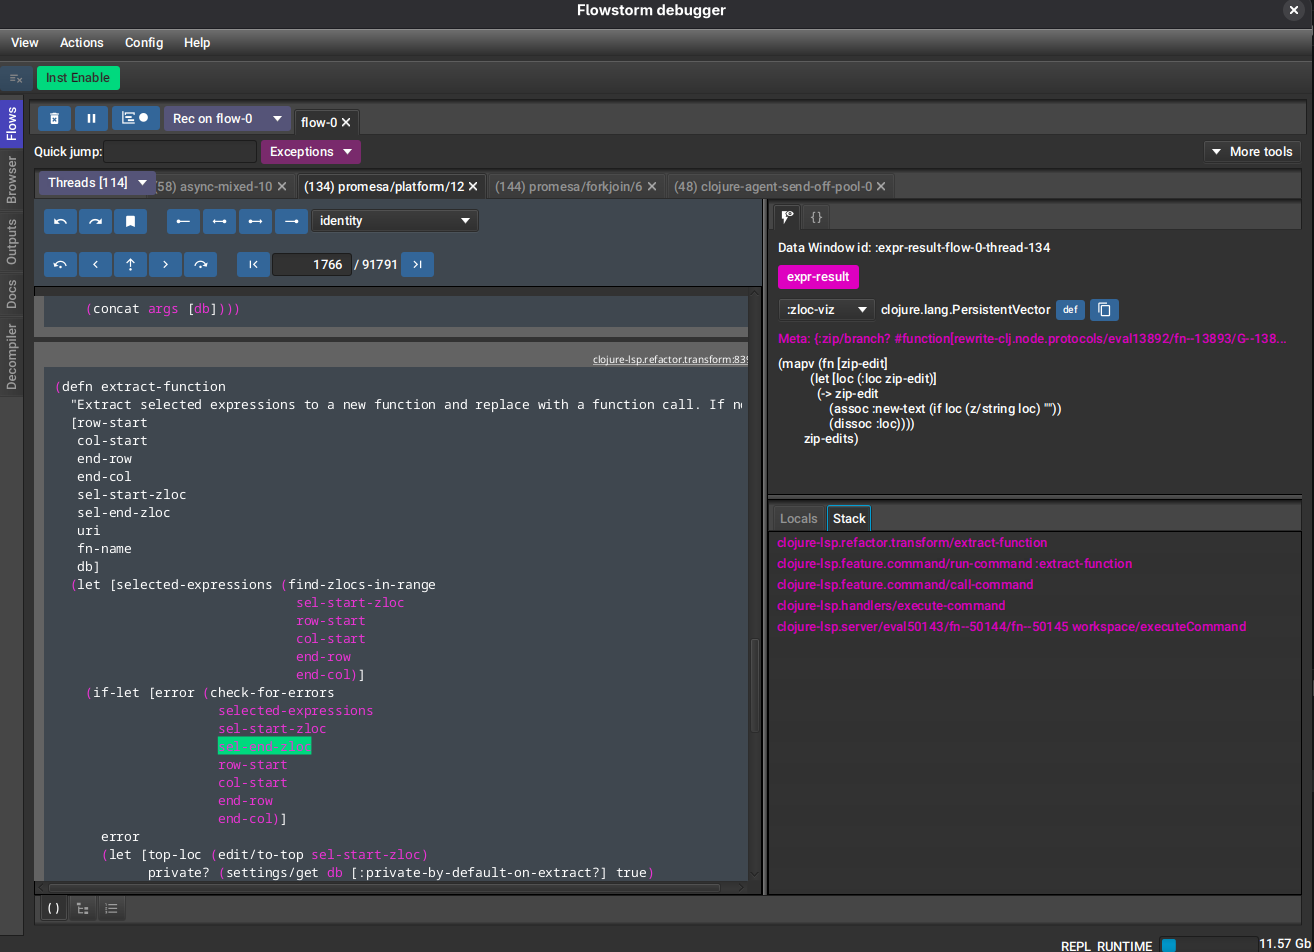Switch to the promesa/forkjoin/6 thread tab
Viewport: 1314px width, 952px height.
pos(568,186)
